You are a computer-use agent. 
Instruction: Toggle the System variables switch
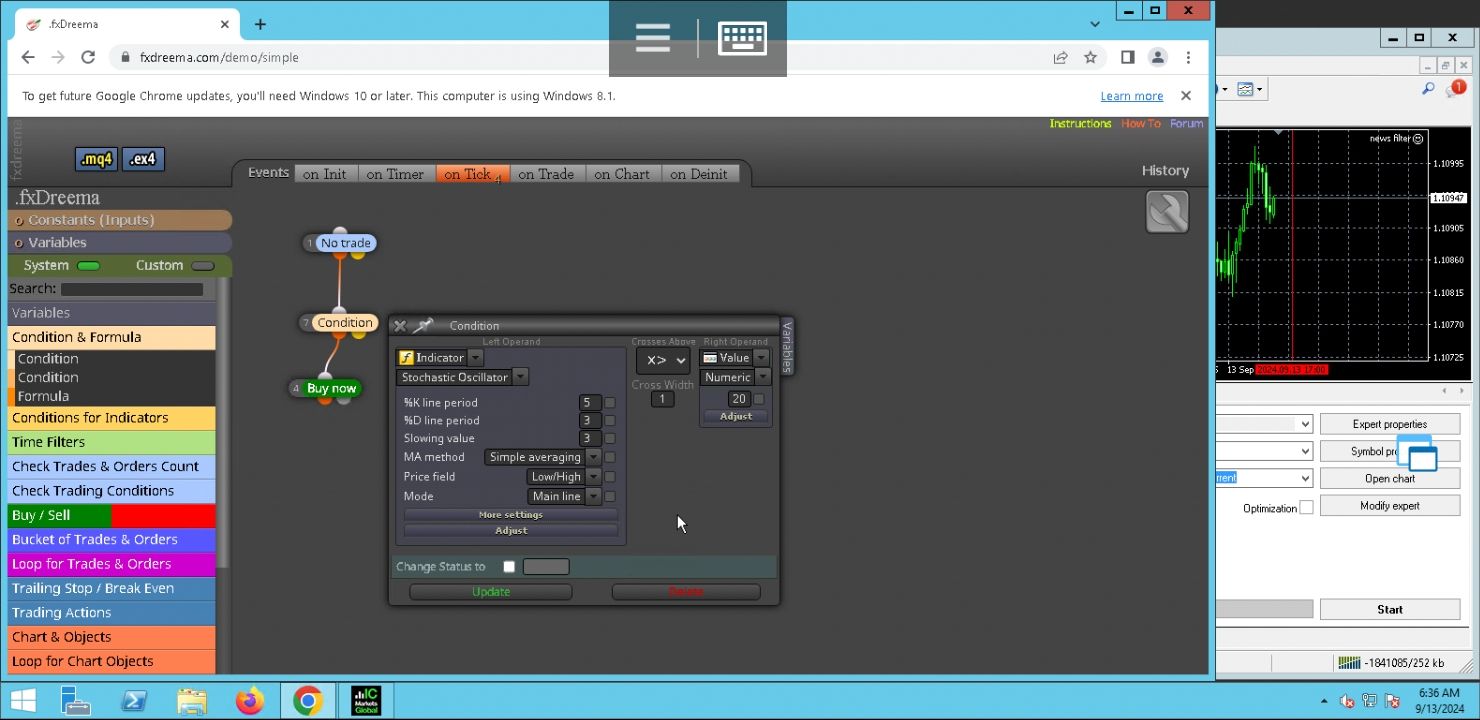click(x=88, y=266)
